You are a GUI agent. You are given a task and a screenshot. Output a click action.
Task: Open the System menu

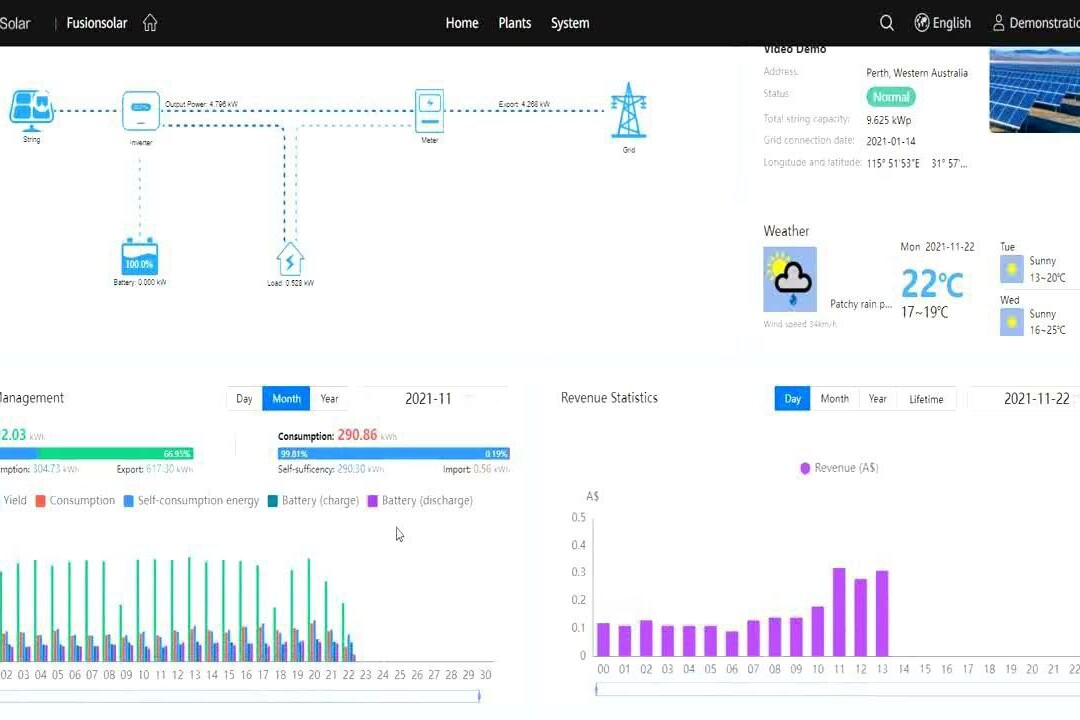(570, 23)
